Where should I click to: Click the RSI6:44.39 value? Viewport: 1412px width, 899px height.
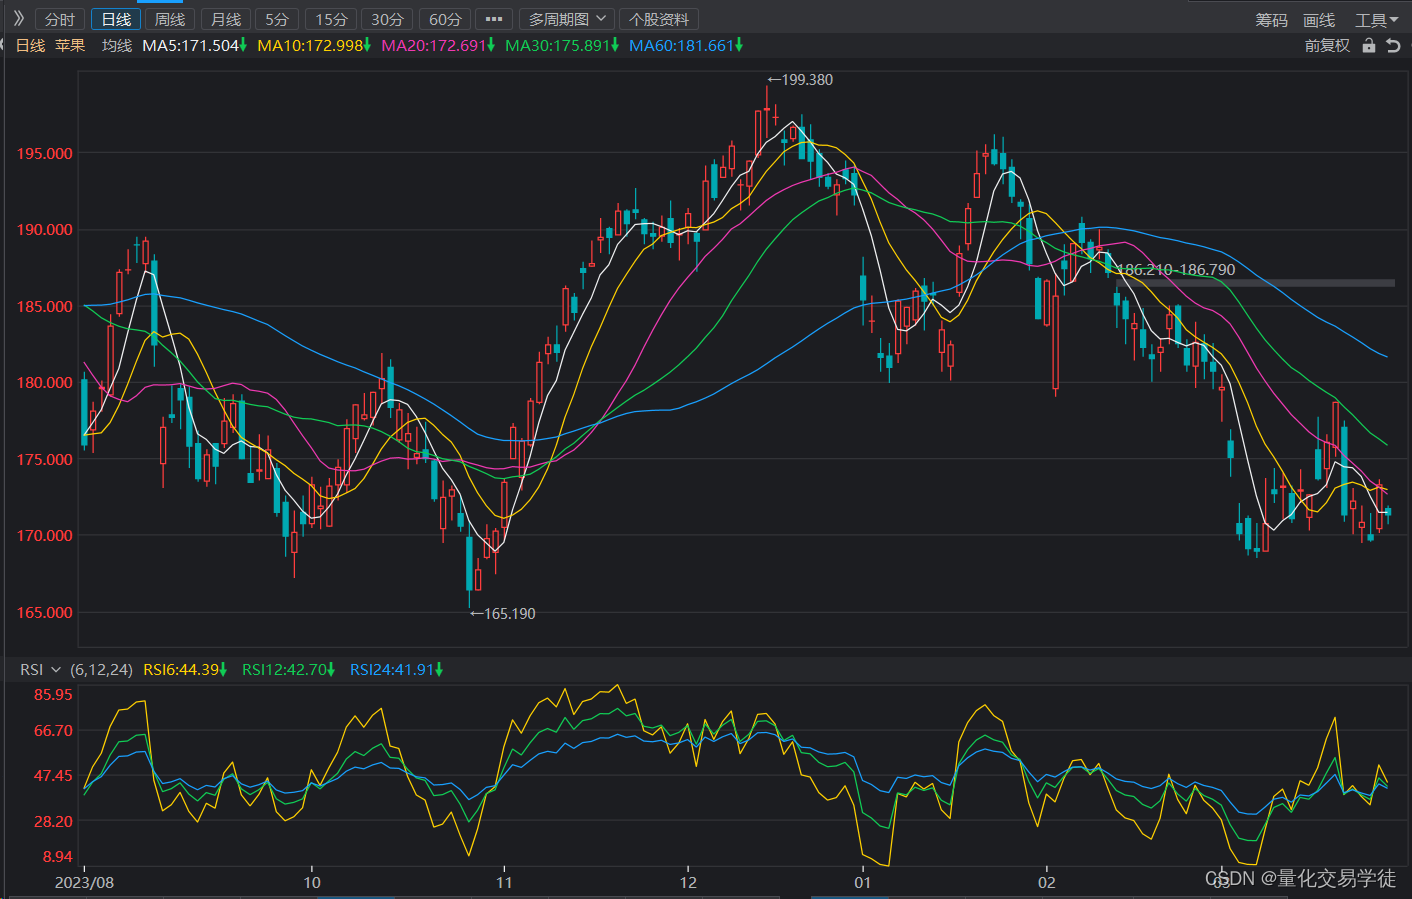pyautogui.click(x=185, y=670)
